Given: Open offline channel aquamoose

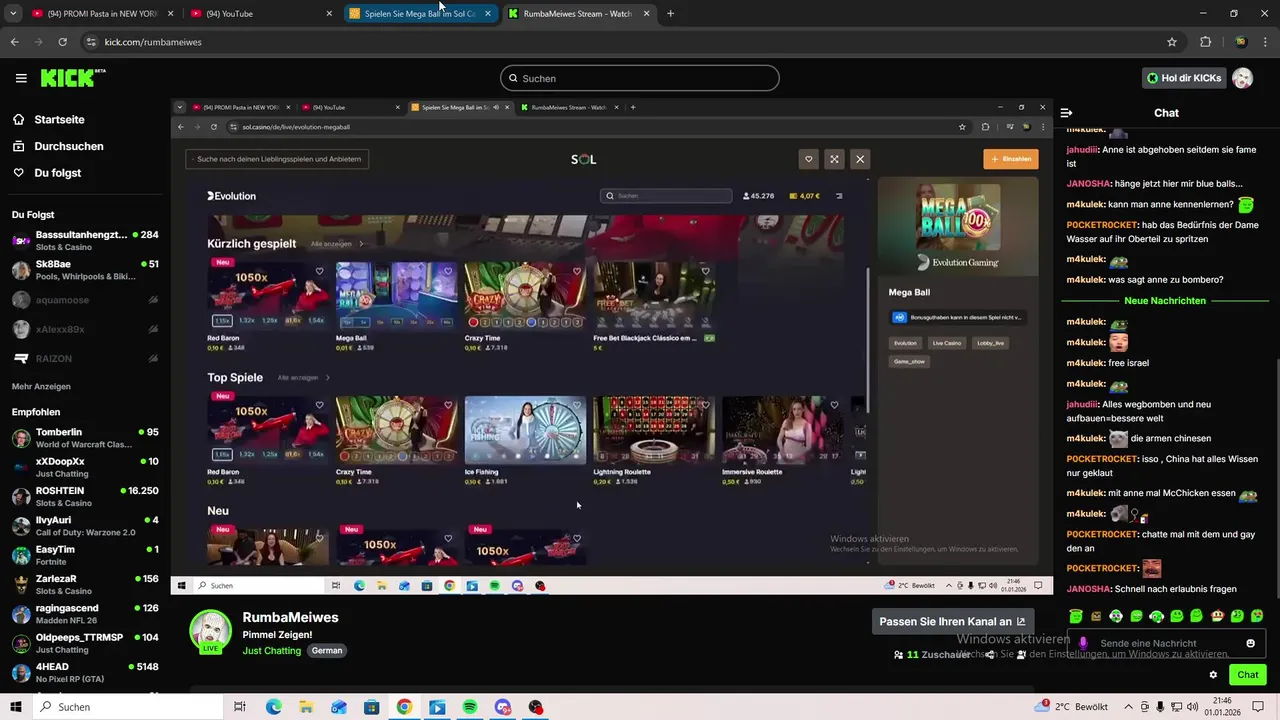Looking at the screenshot, I should [85, 300].
